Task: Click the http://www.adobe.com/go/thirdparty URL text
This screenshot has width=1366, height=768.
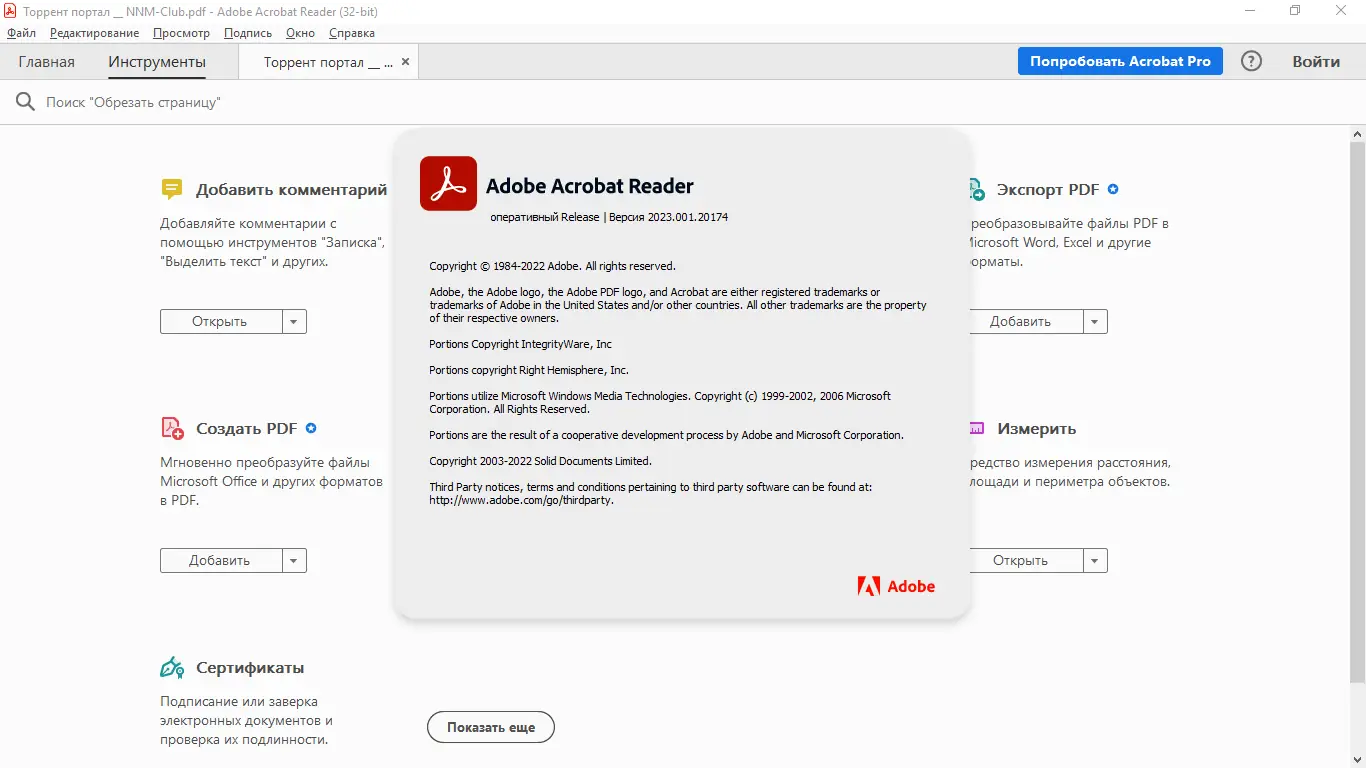Action: coord(521,500)
